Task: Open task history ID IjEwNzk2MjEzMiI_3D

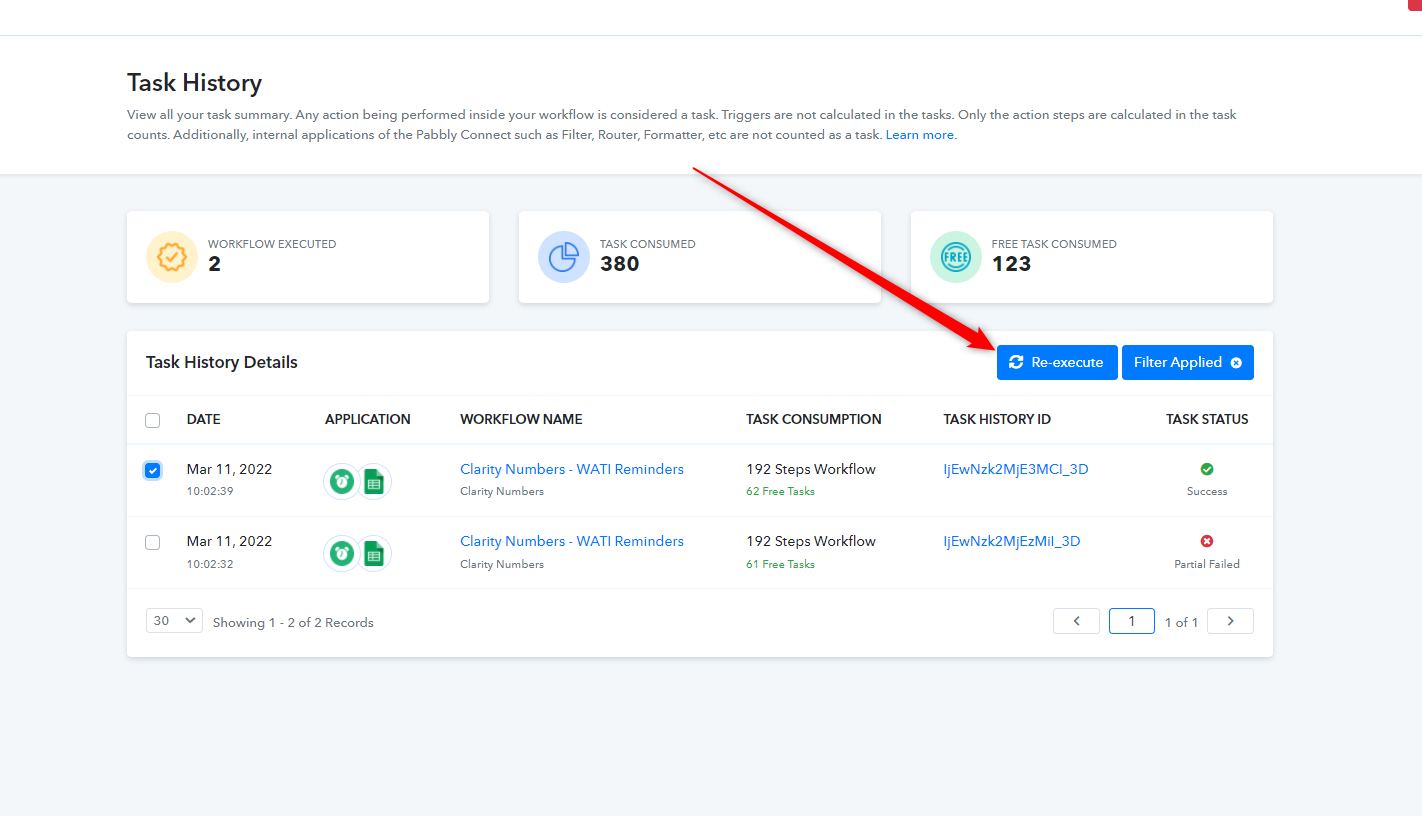Action: (x=1012, y=541)
